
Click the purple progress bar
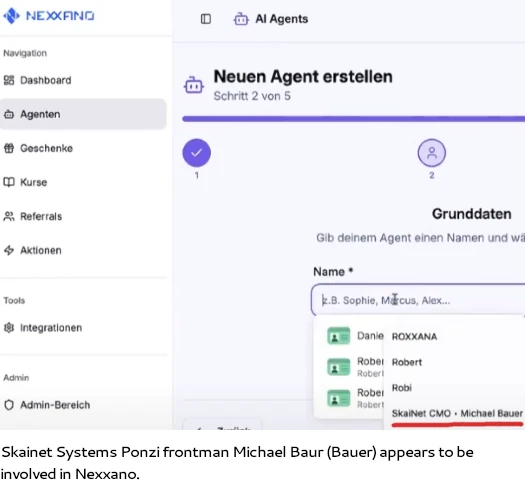[x=354, y=119]
